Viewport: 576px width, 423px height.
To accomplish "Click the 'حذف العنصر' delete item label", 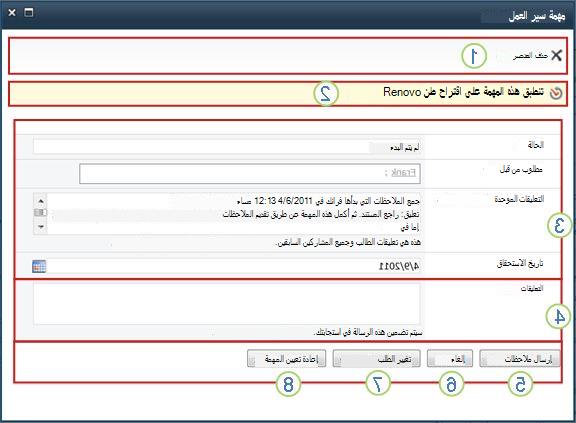I will pos(530,55).
